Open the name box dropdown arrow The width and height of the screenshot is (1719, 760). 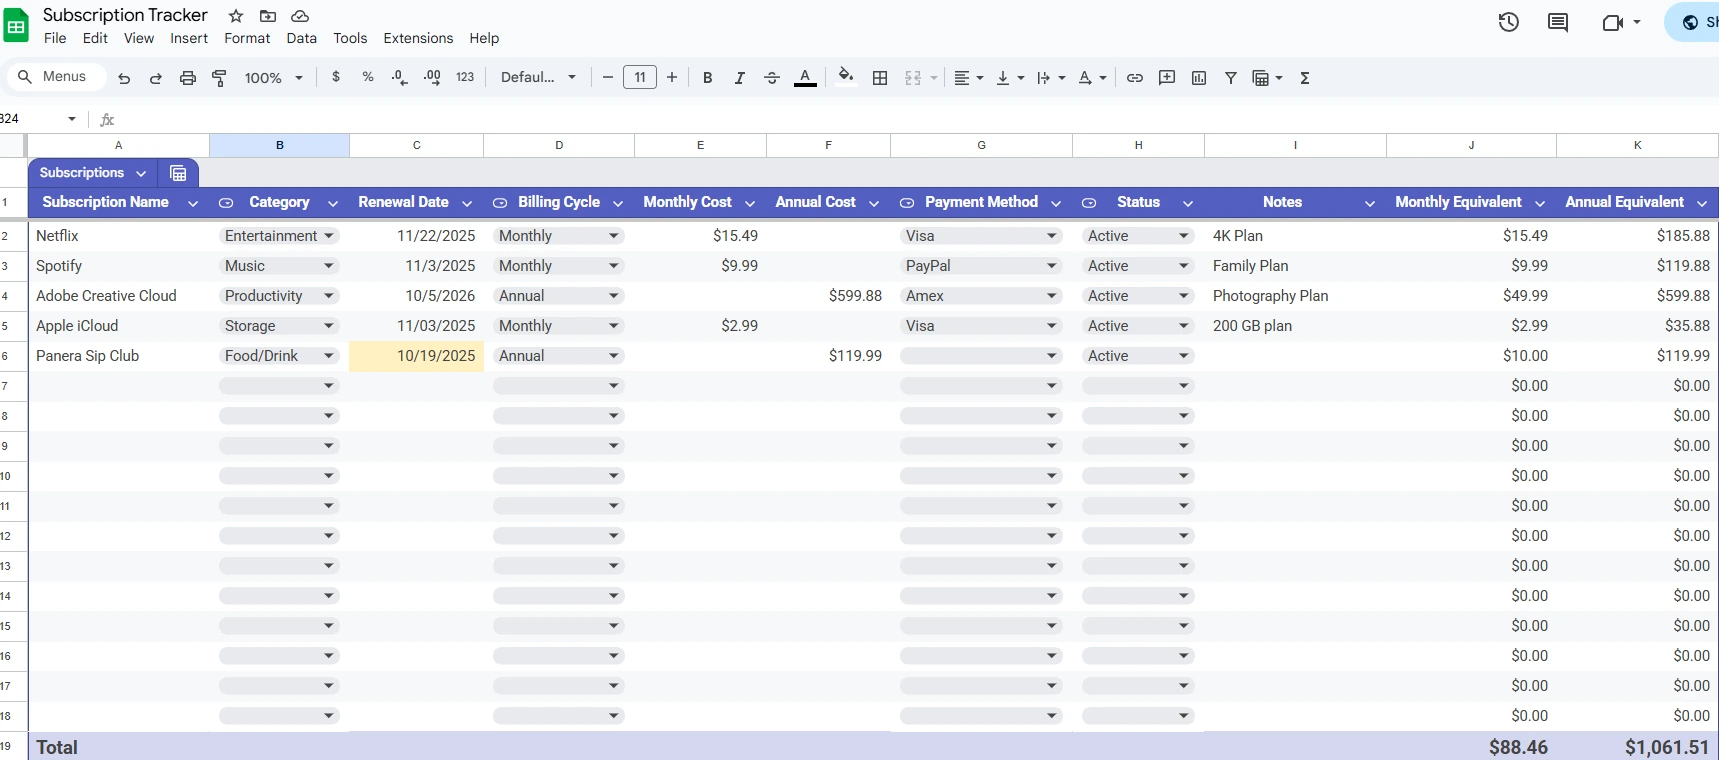coord(72,119)
